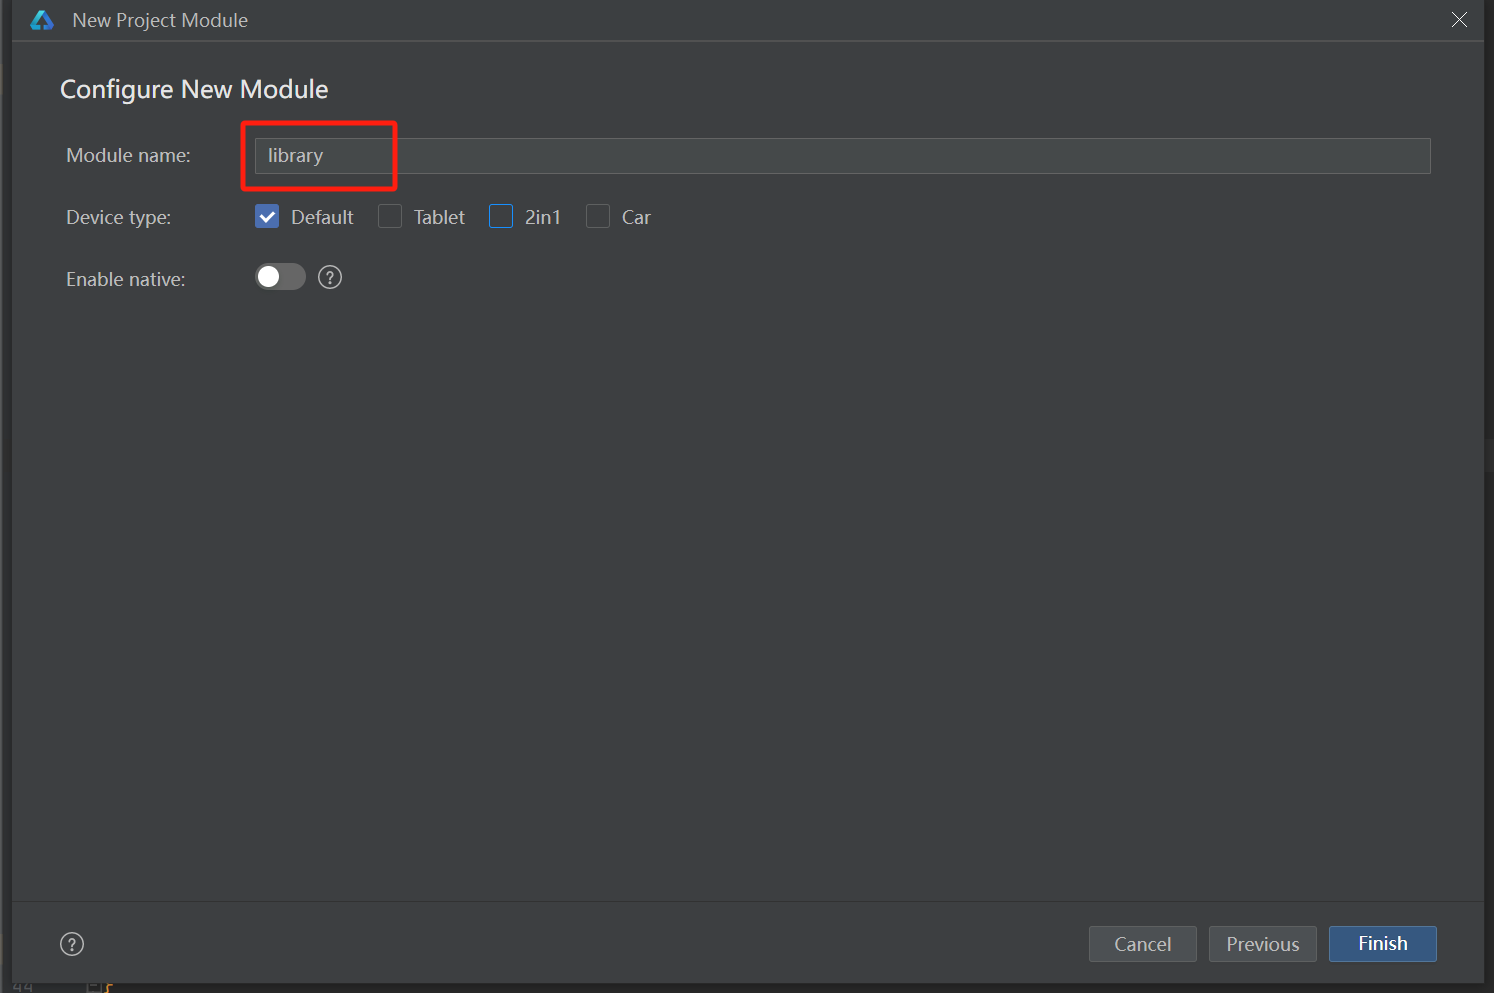
Task: Open the dialog help icon at bottom left
Action: tap(72, 944)
